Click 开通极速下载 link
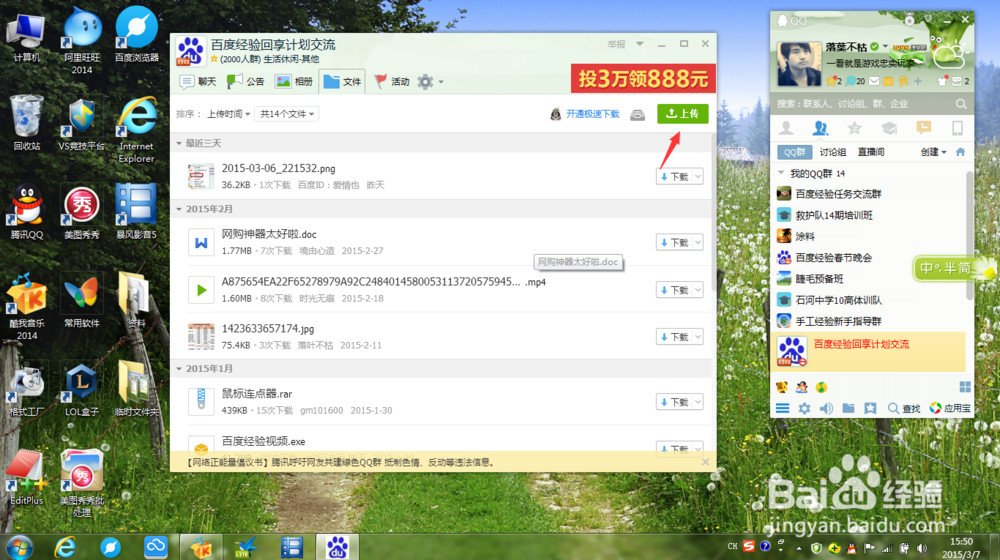 point(592,114)
